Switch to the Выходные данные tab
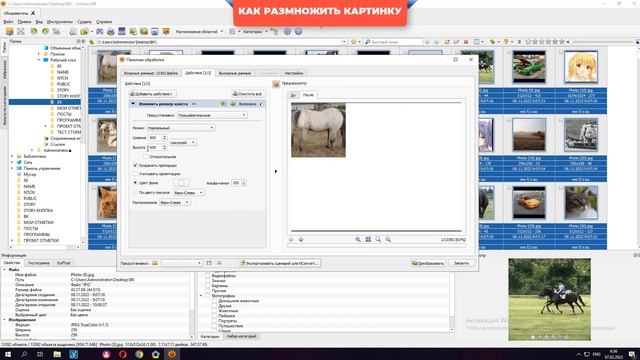Screen dimensions: 640x360 235,73
